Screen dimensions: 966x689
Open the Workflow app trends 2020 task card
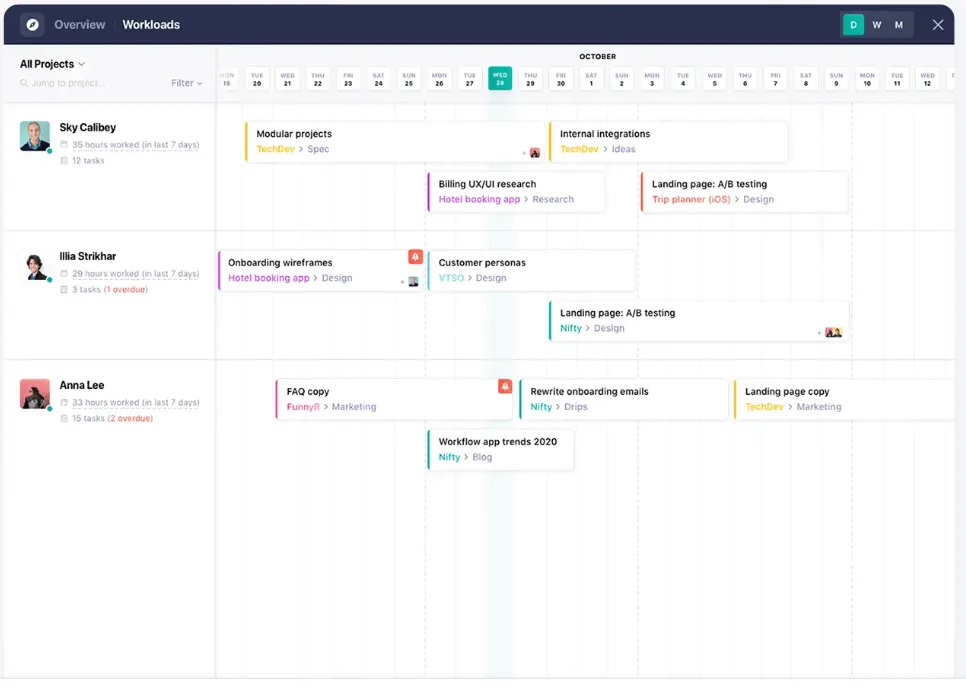pos(500,449)
